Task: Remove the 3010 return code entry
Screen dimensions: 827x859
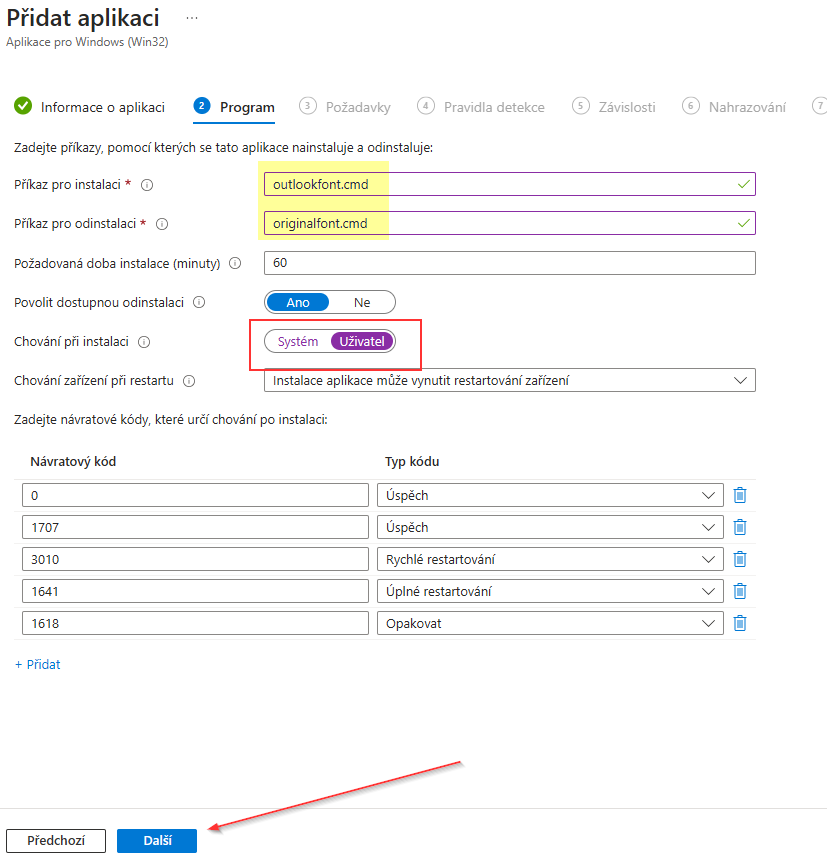Action: 739,559
